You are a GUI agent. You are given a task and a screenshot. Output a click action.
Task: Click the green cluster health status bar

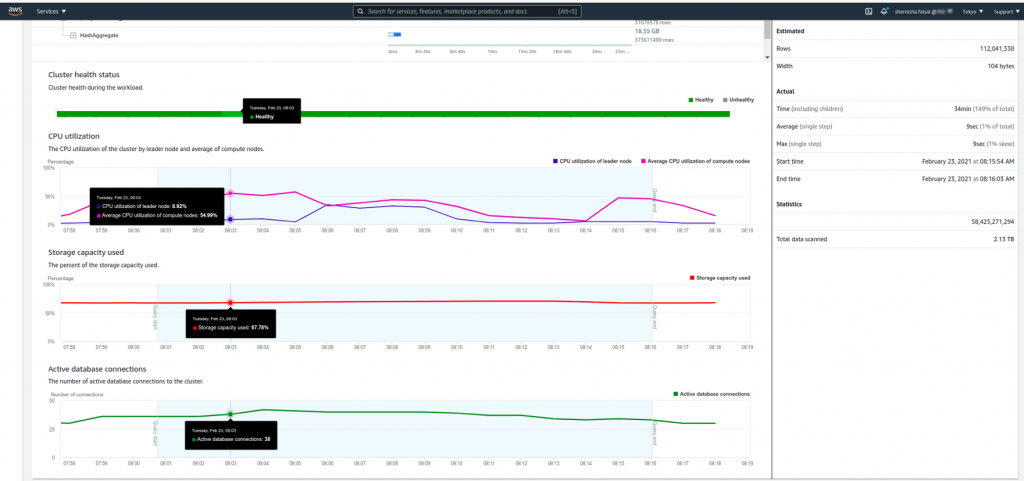pyautogui.click(x=393, y=114)
